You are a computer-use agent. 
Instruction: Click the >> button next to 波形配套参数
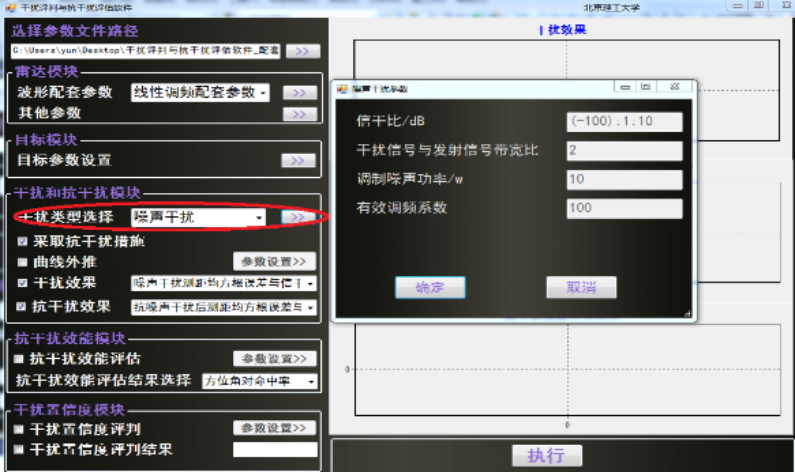click(299, 93)
